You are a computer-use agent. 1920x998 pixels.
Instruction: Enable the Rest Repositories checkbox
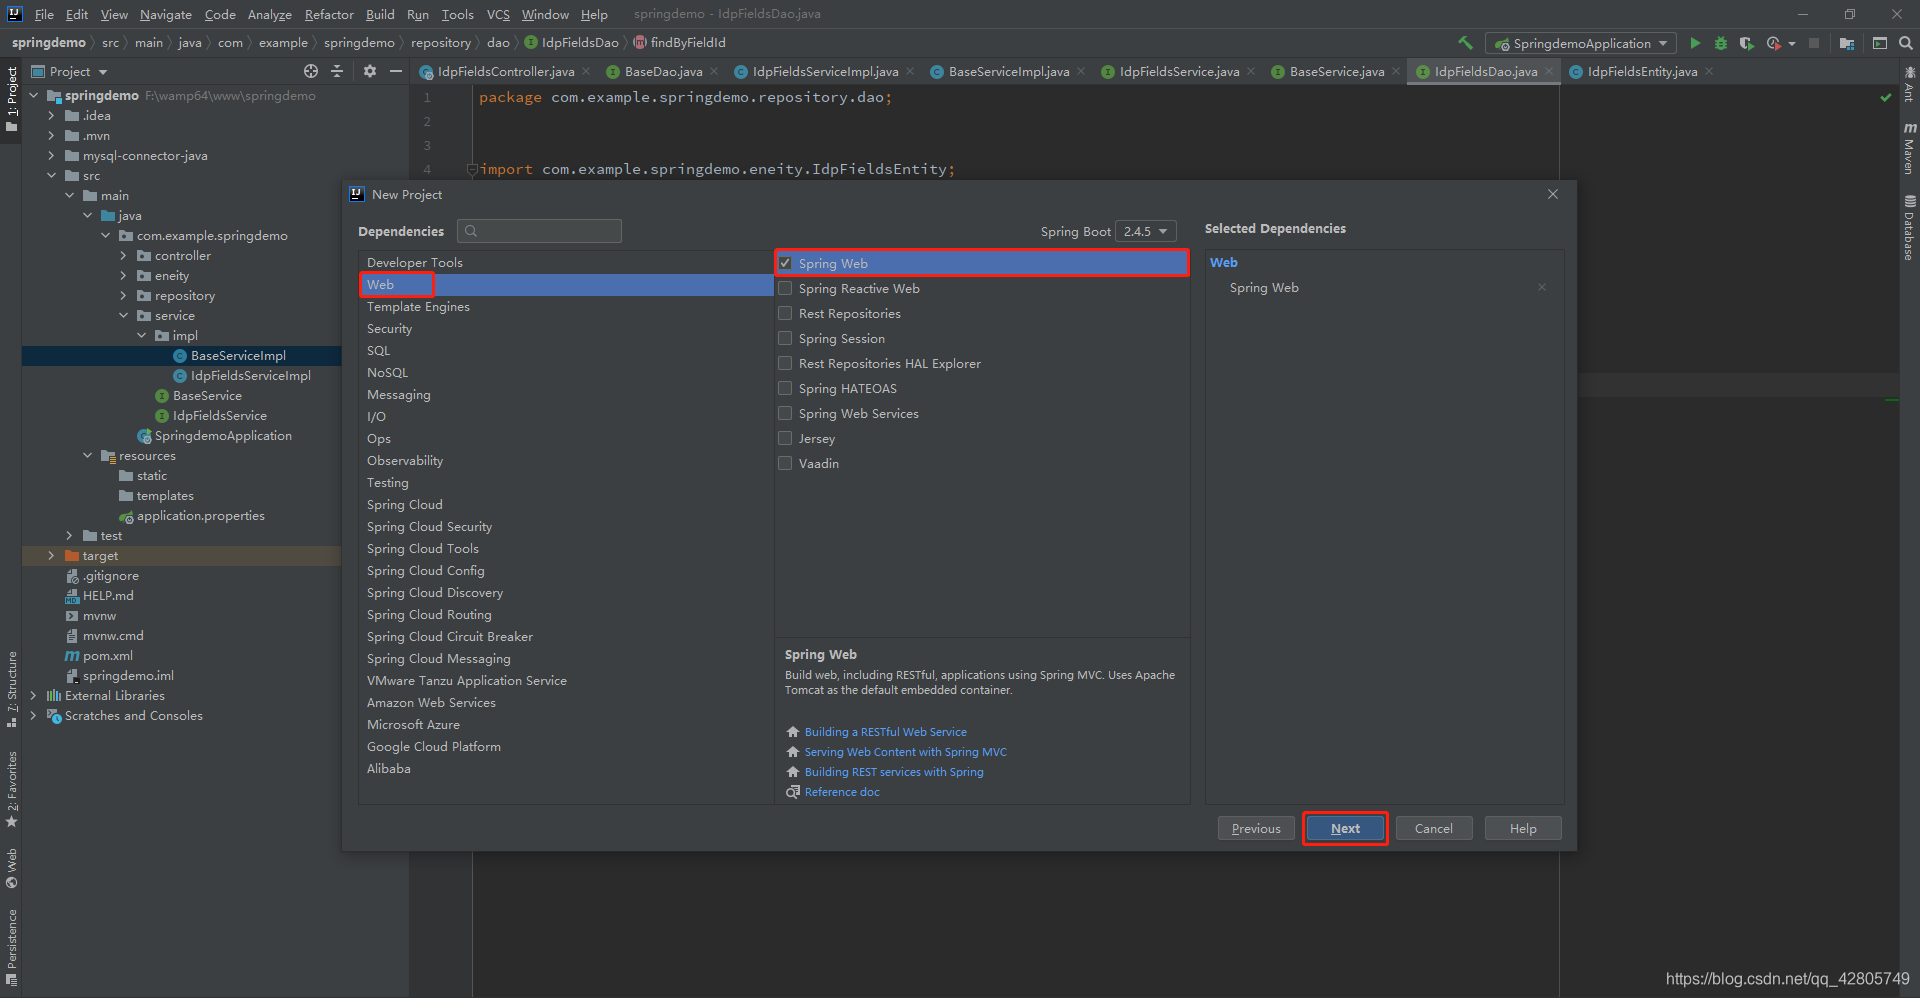[786, 313]
